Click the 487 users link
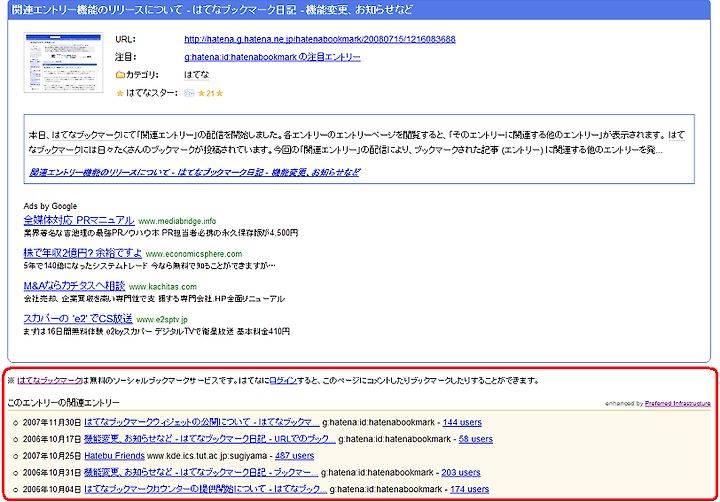 pyautogui.click(x=294, y=456)
